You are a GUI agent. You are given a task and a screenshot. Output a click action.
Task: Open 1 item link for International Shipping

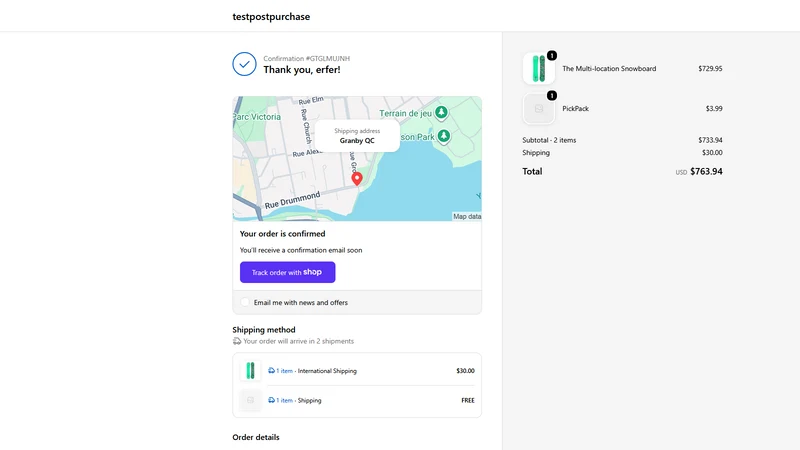[x=285, y=371]
